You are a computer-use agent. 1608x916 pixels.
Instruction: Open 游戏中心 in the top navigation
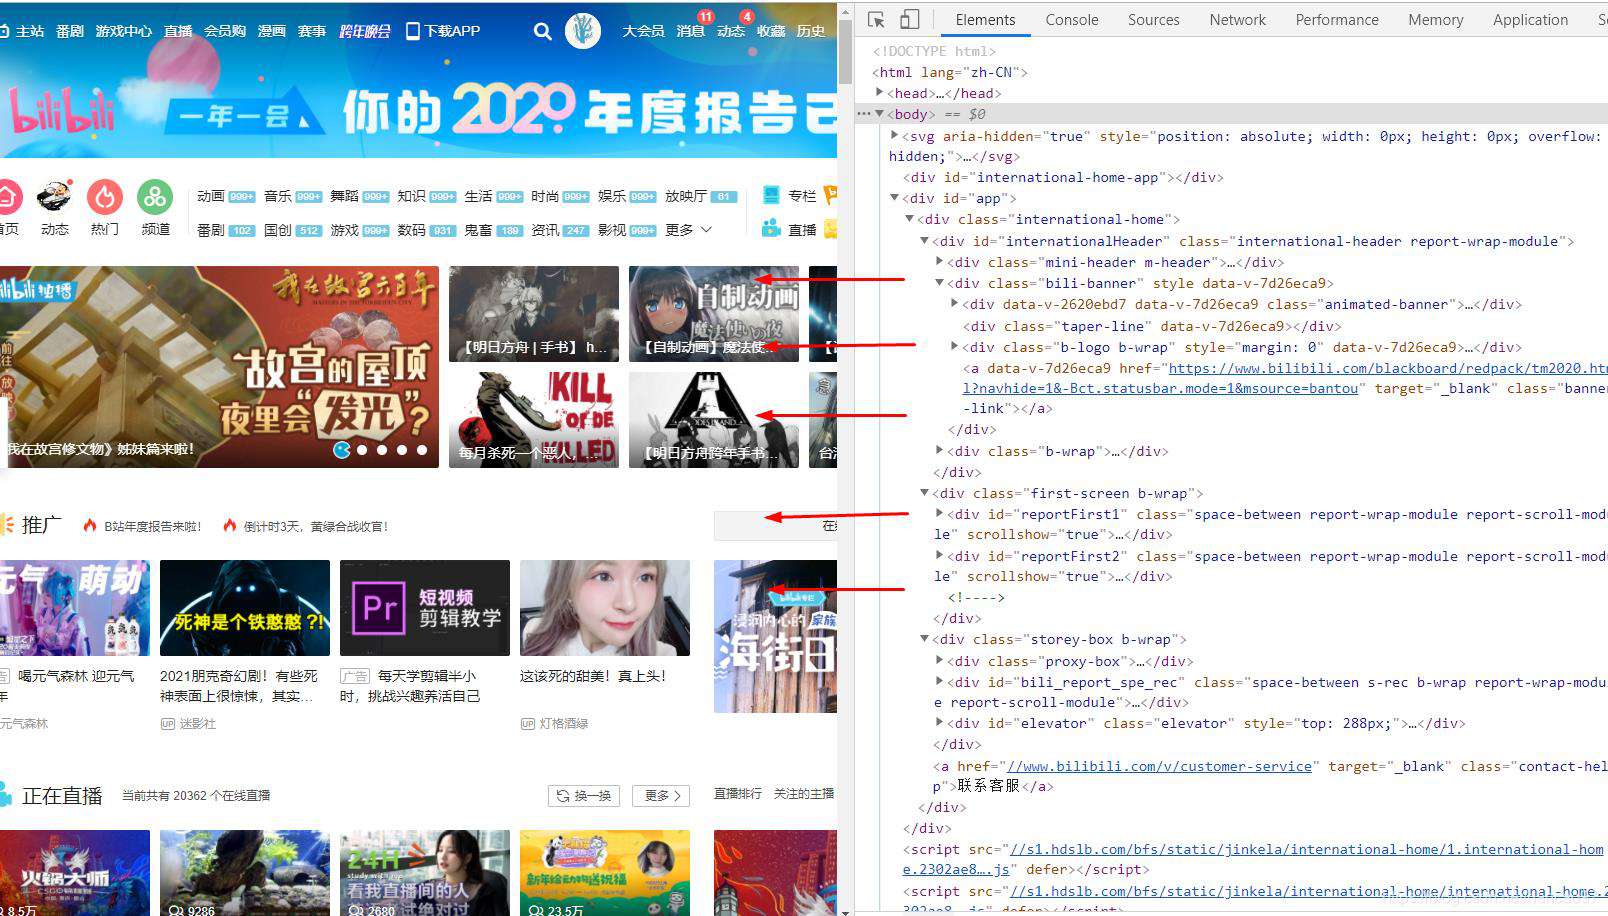pos(124,31)
